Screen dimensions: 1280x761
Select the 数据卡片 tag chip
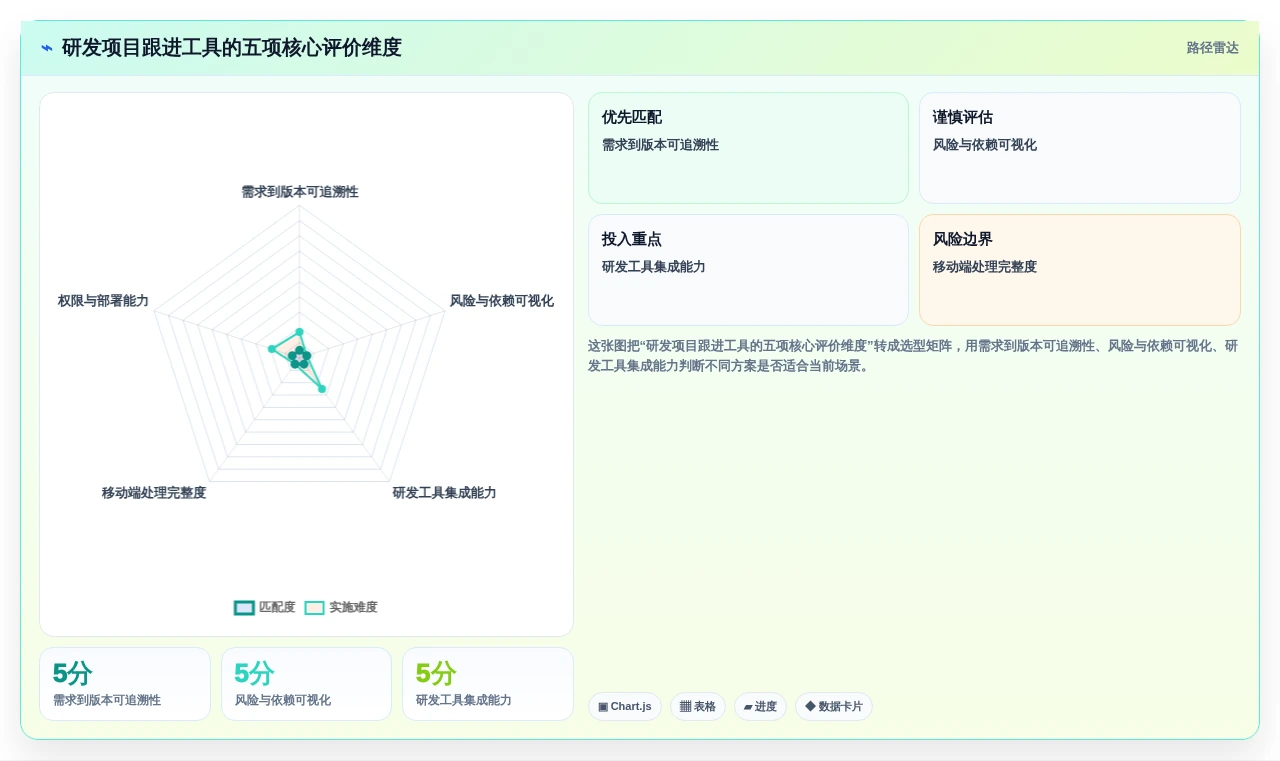(x=834, y=707)
